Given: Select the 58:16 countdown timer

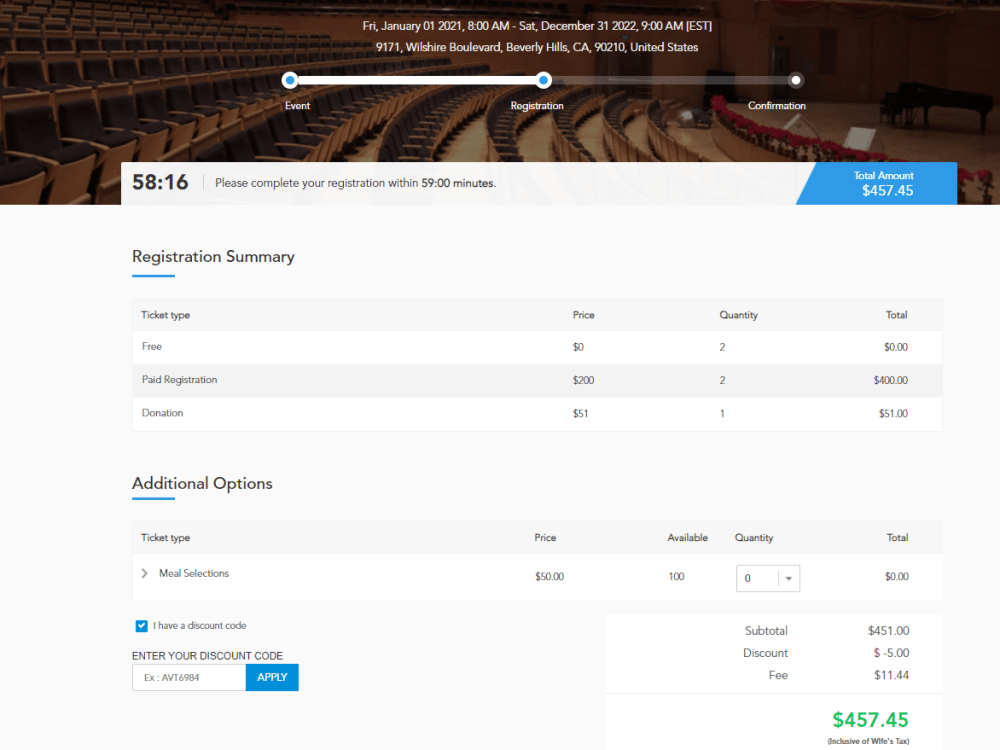Looking at the screenshot, I should (160, 183).
